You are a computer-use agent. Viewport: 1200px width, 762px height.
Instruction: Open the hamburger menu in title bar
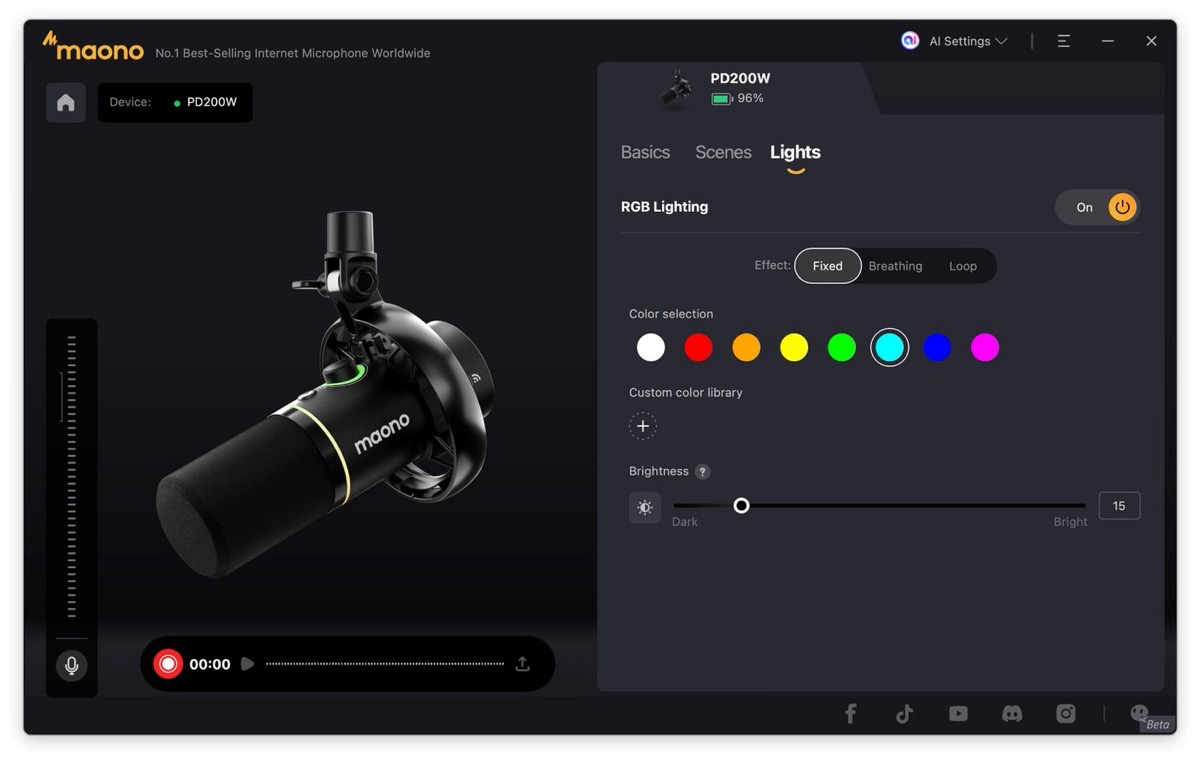[1063, 41]
